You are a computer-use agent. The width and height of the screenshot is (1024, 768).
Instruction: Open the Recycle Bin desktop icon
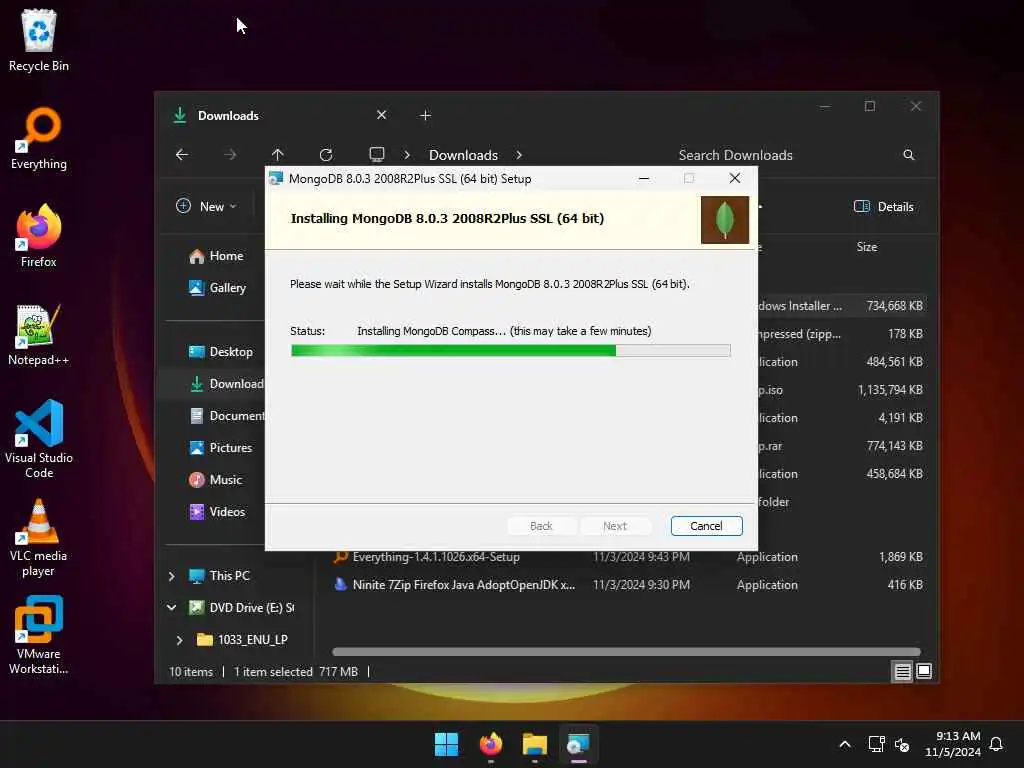[x=39, y=40]
